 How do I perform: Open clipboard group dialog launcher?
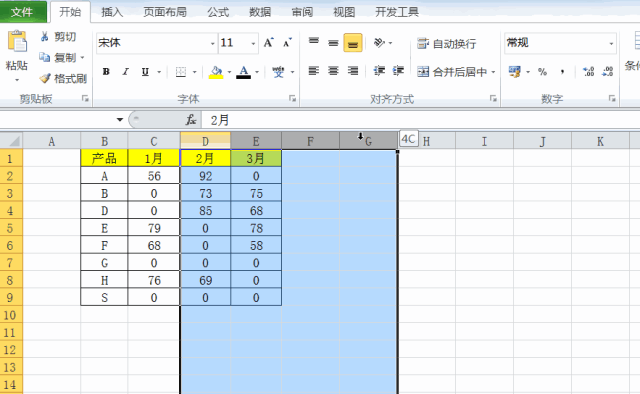click(x=85, y=98)
